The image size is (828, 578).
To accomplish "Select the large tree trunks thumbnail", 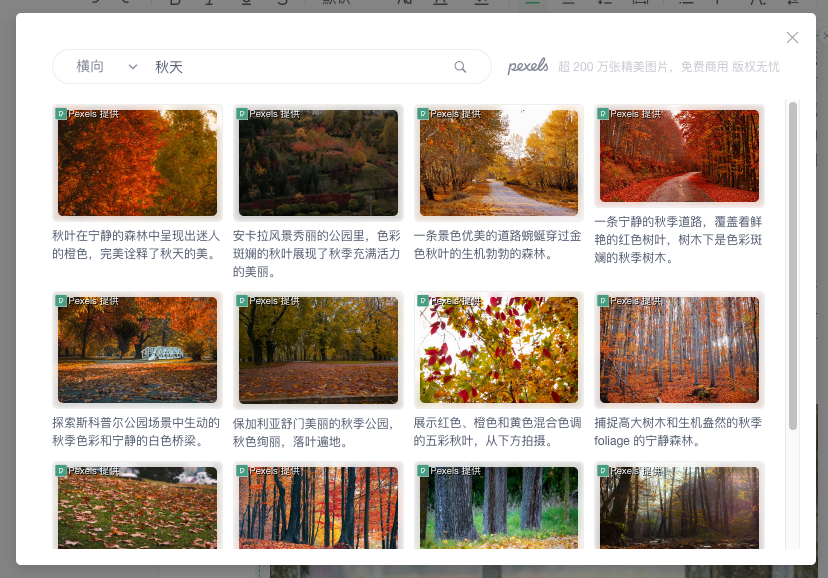I will click(x=499, y=508).
